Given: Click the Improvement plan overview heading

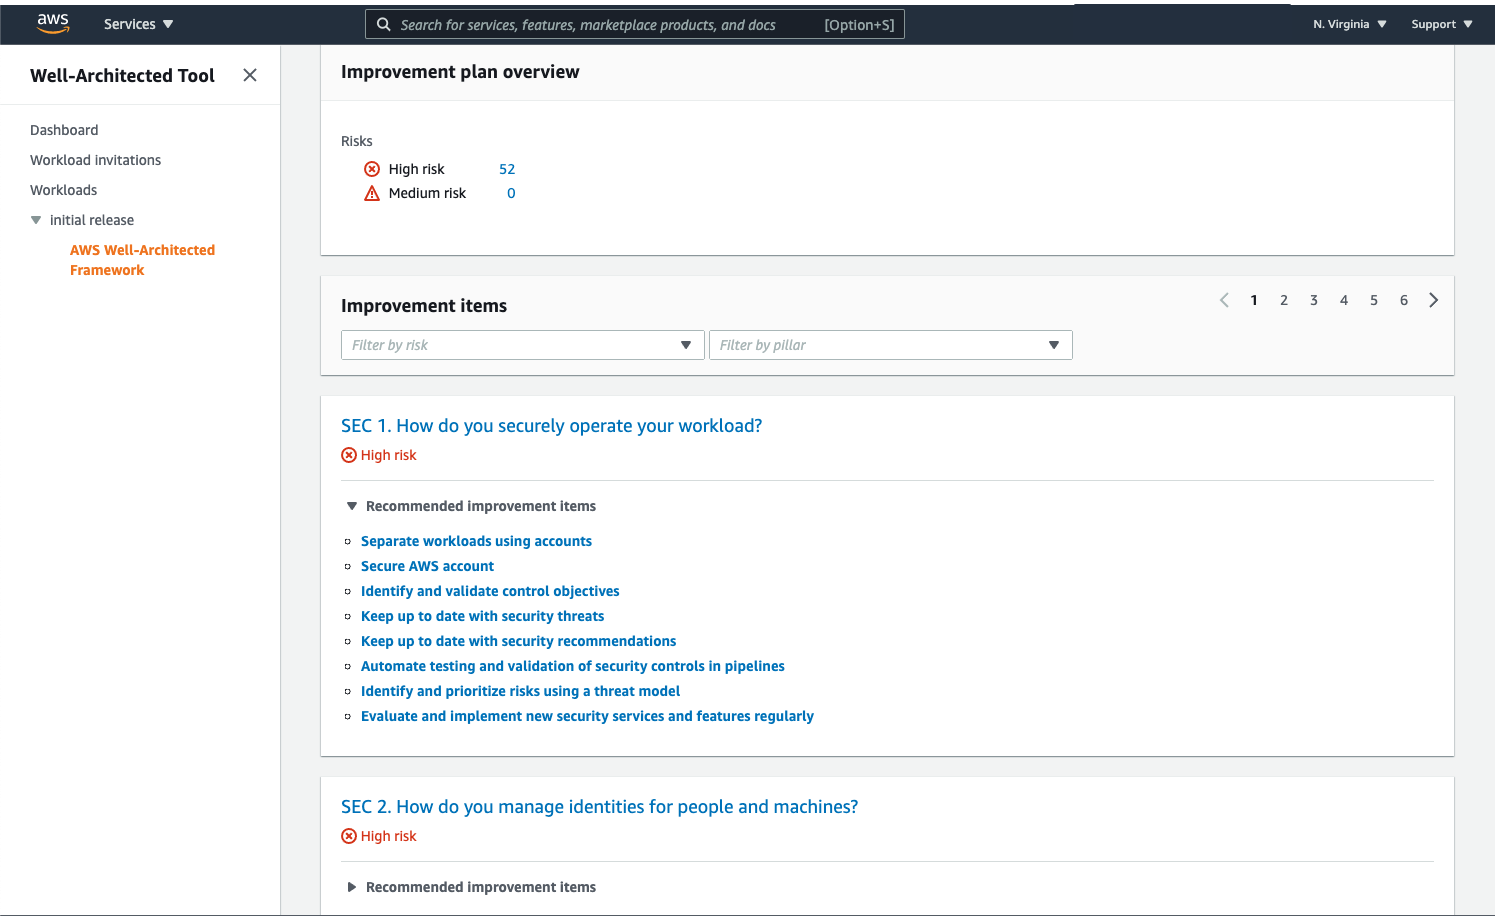Looking at the screenshot, I should pyautogui.click(x=460, y=72).
